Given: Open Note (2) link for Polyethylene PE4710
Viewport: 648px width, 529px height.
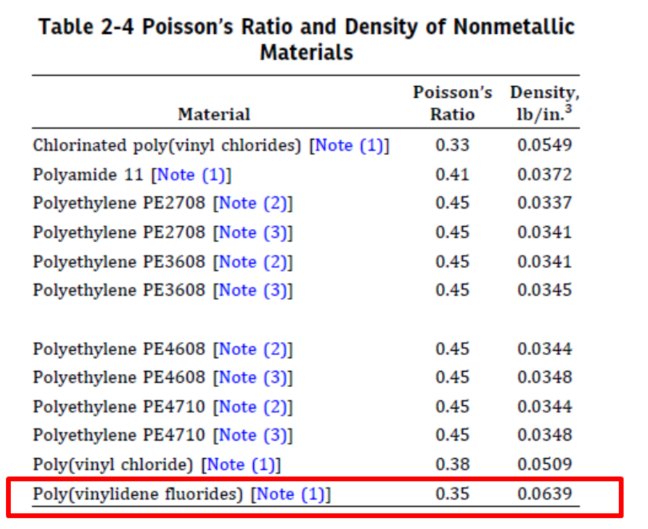Looking at the screenshot, I should (254, 407).
